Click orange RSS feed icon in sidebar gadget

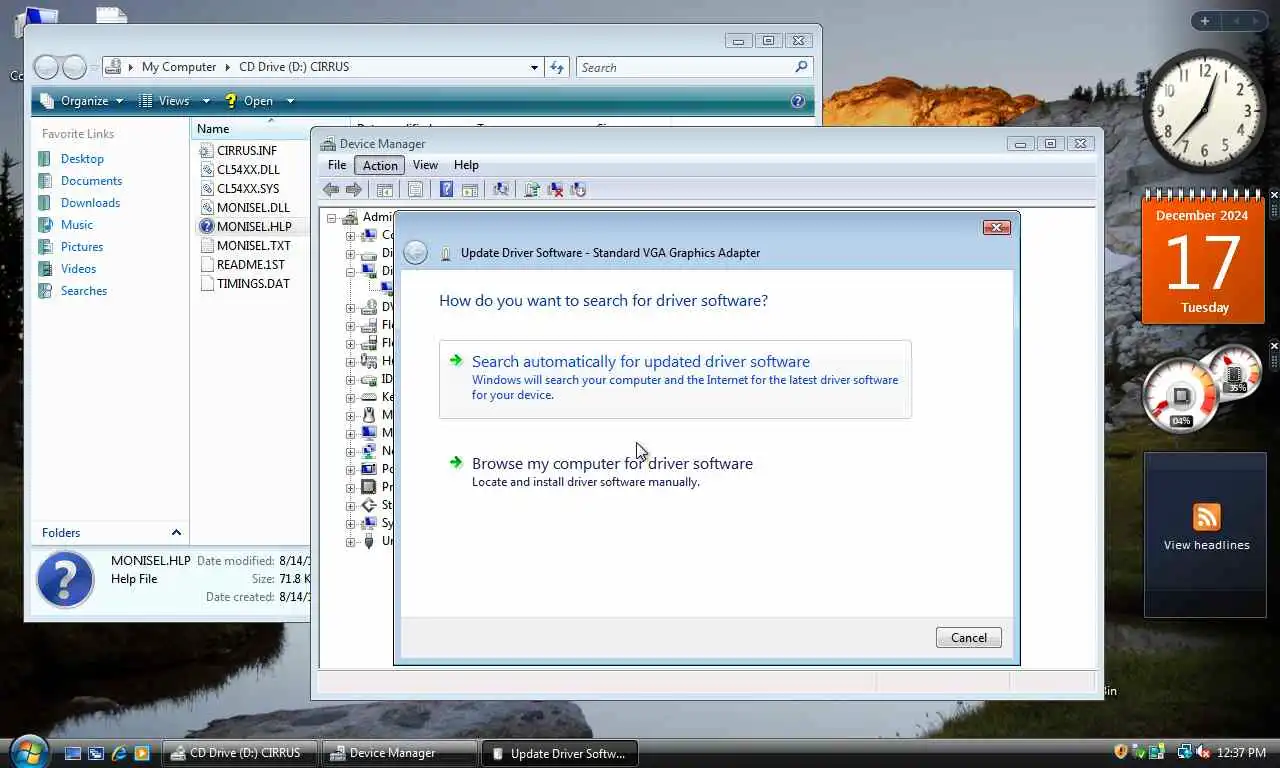pyautogui.click(x=1206, y=517)
